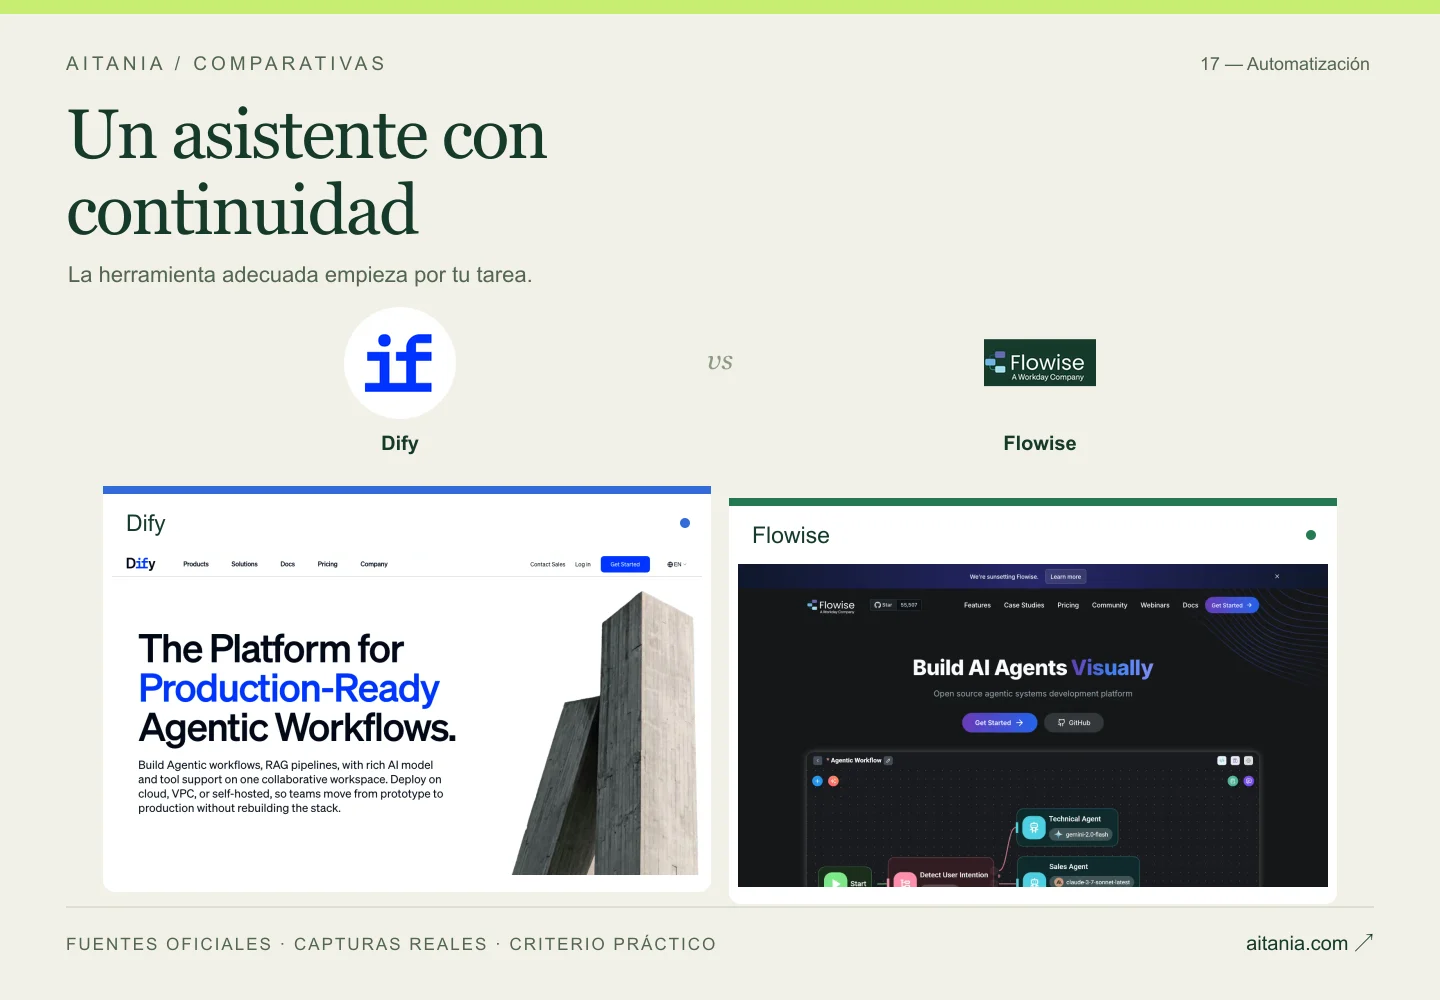Click the Flowise Workday Company logo badge
Viewport: 1440px width, 1000px height.
pos(1040,362)
